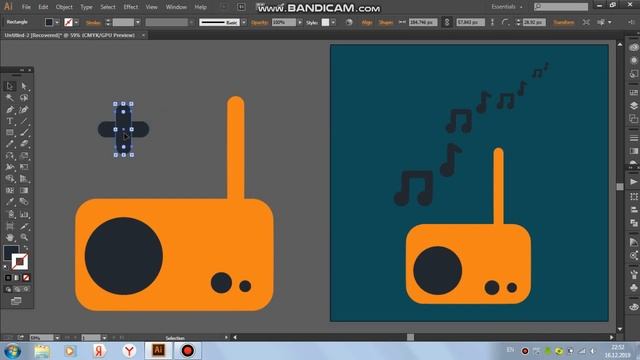Click the shape width input field

pos(423,22)
